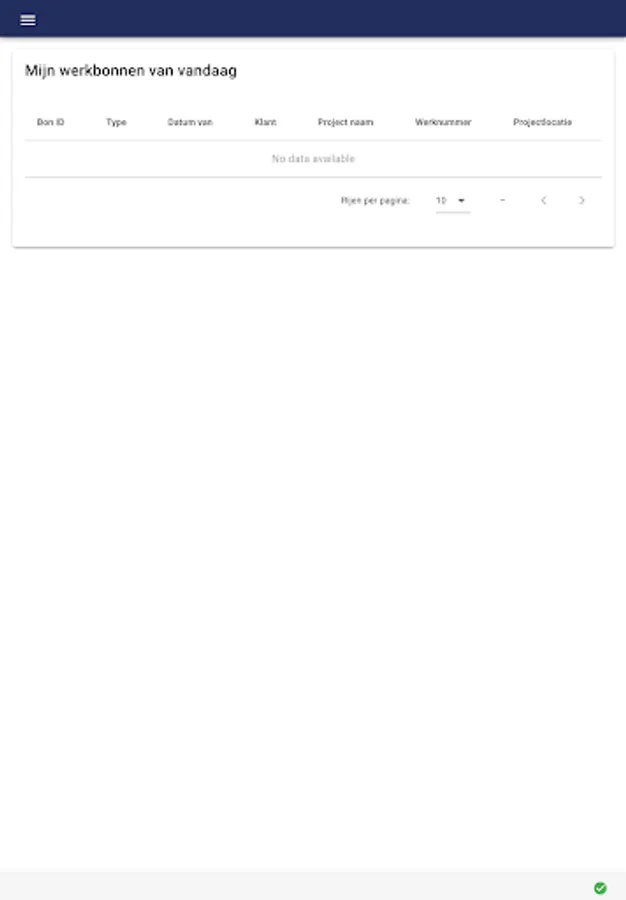626x900 pixels.
Task: Click the pagination range dash indicator
Action: [x=503, y=200]
